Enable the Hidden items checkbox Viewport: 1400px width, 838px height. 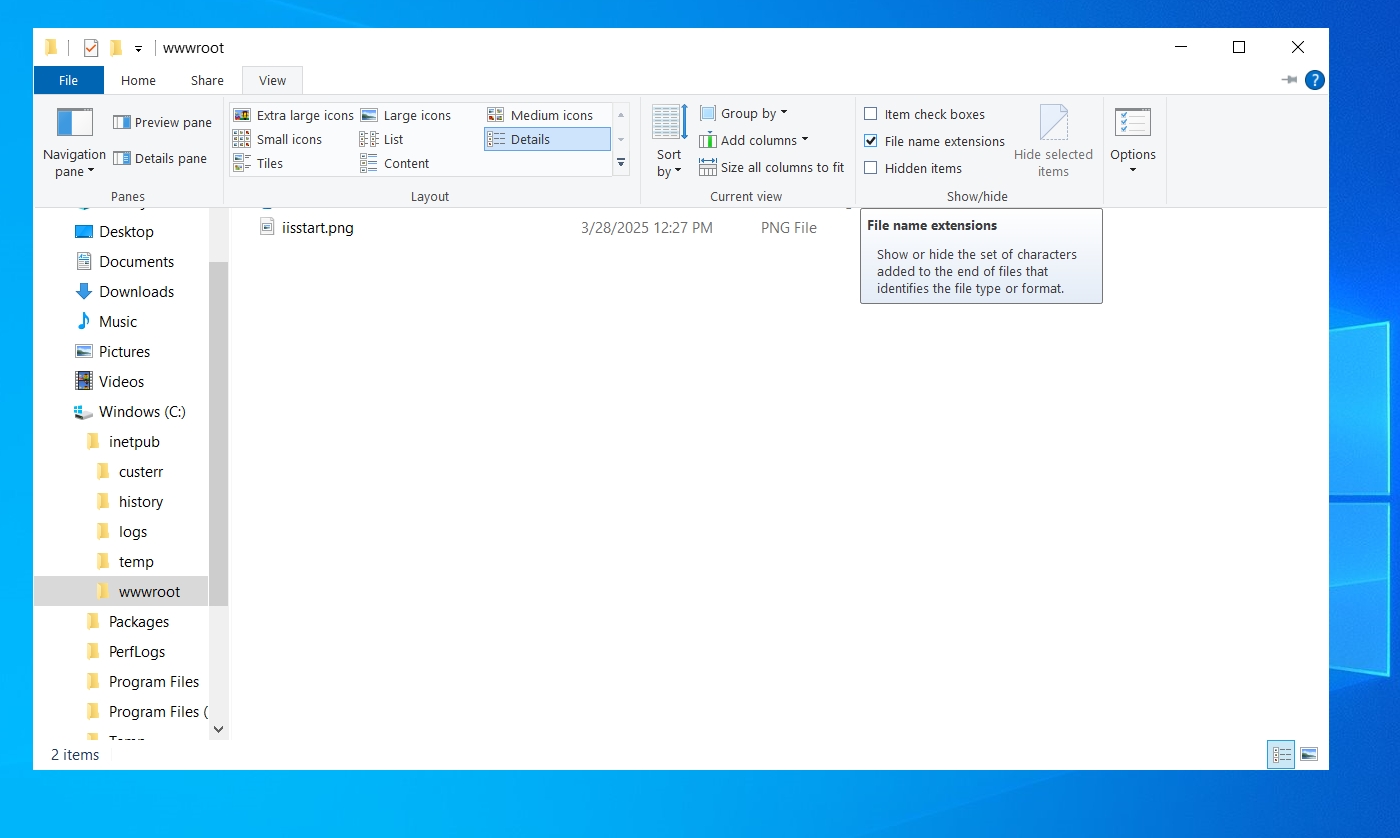tap(871, 168)
